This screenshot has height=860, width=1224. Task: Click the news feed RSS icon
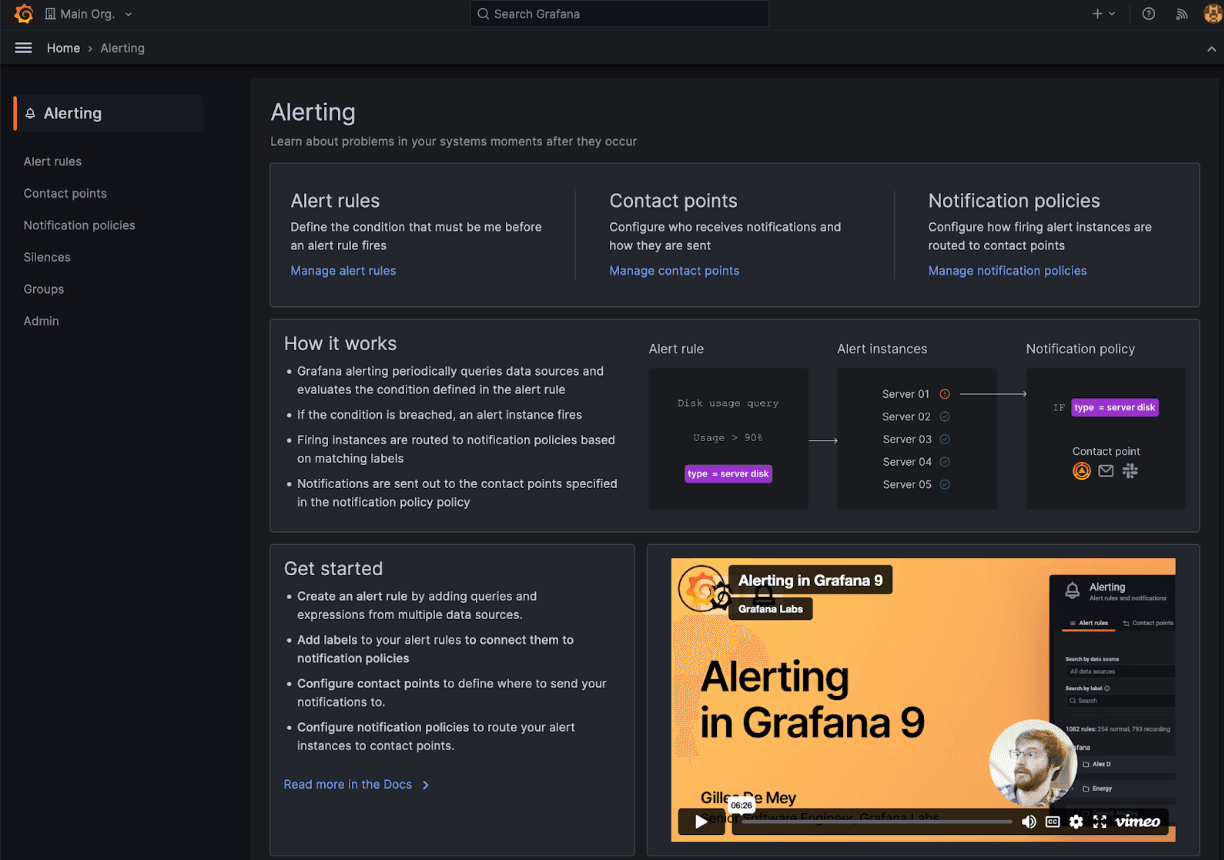tap(1181, 13)
